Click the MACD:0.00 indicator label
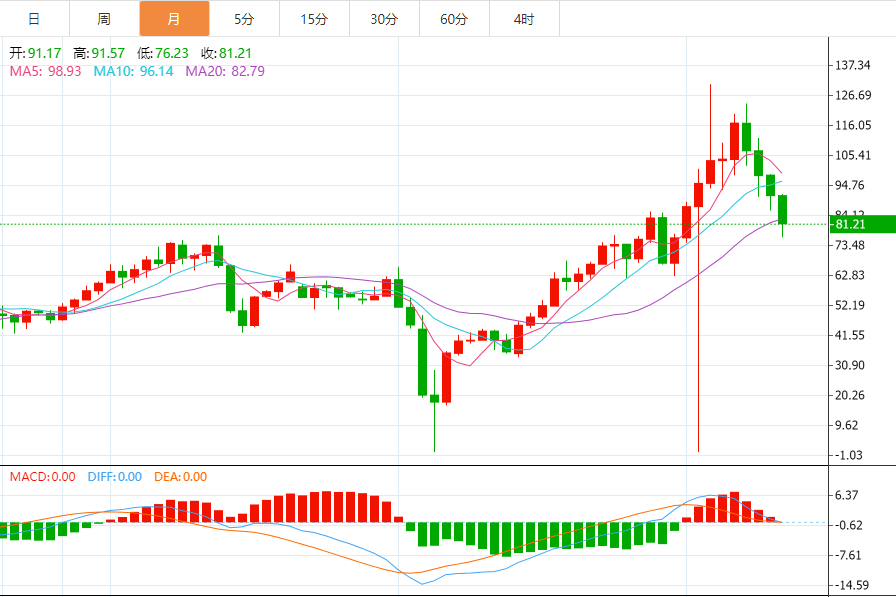Viewport: 896px width, 597px height. click(x=43, y=476)
